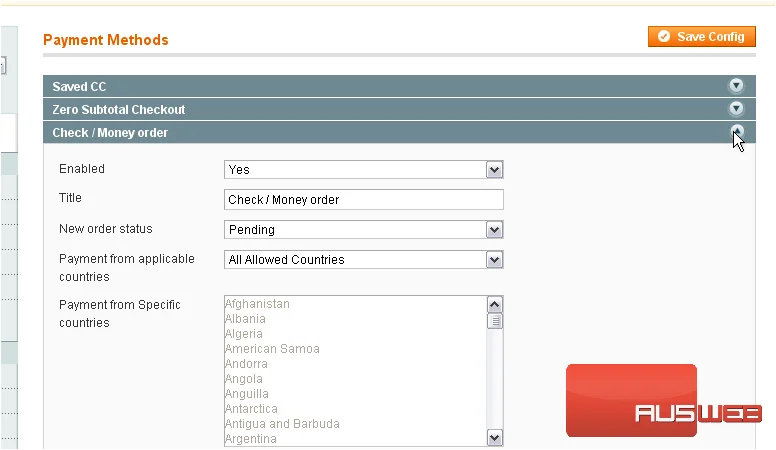776x450 pixels.
Task: Open the Enabled dropdown set to Yes
Action: pos(364,170)
